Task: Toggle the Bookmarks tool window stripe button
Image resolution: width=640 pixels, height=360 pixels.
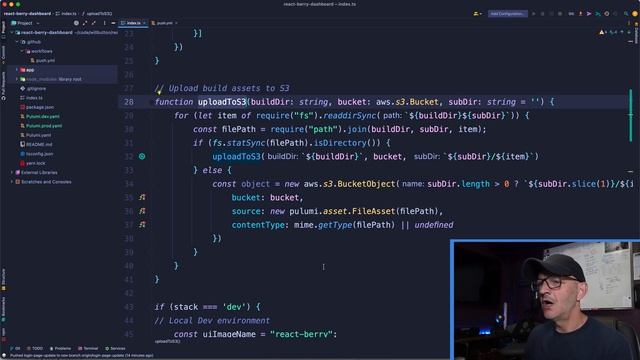Action: [3, 309]
